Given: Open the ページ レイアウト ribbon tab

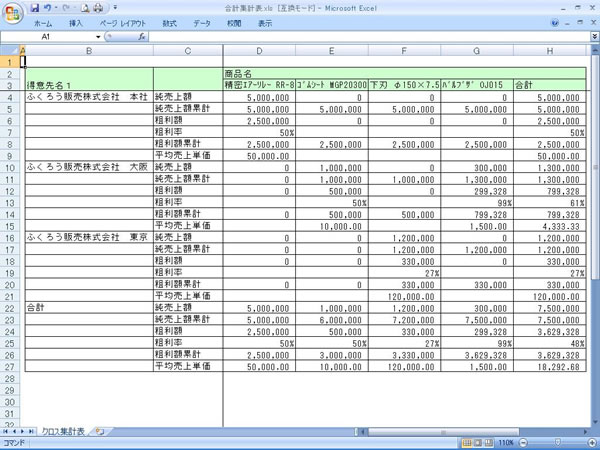Looking at the screenshot, I should pos(122,23).
